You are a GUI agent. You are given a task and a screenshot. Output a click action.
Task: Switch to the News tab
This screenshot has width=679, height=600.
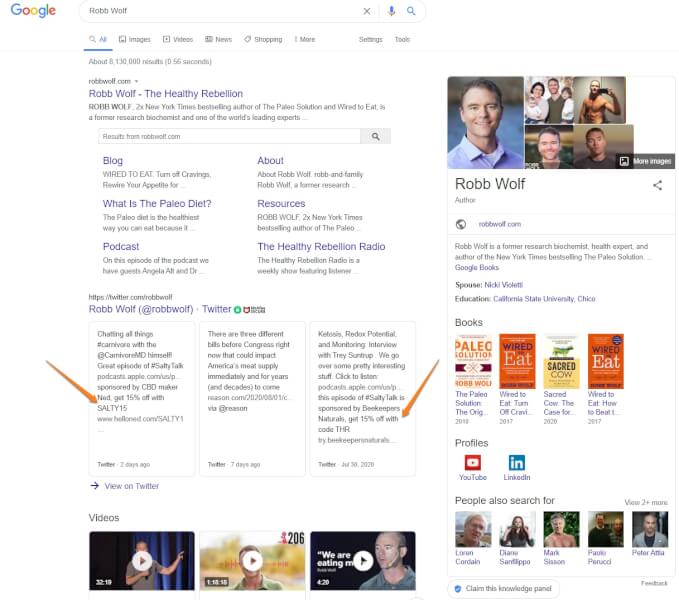click(218, 39)
